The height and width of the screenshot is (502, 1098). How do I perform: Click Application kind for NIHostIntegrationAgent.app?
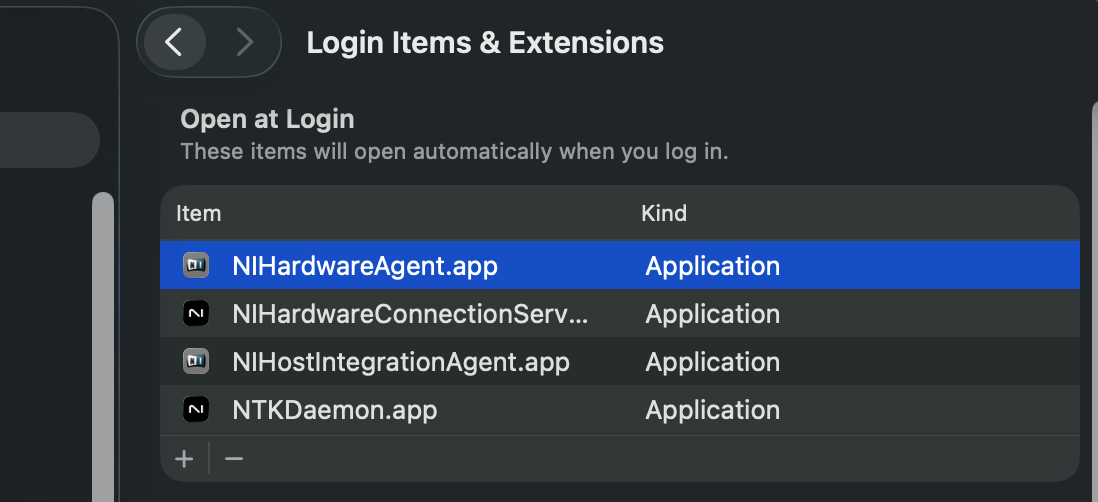click(x=712, y=362)
